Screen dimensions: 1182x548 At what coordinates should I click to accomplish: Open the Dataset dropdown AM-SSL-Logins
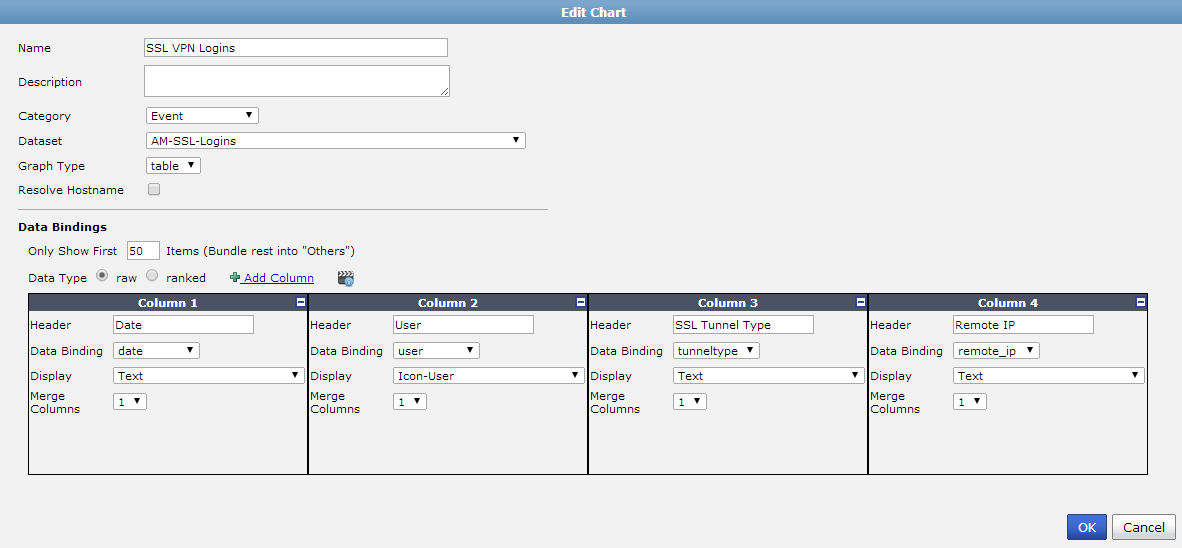[x=335, y=140]
